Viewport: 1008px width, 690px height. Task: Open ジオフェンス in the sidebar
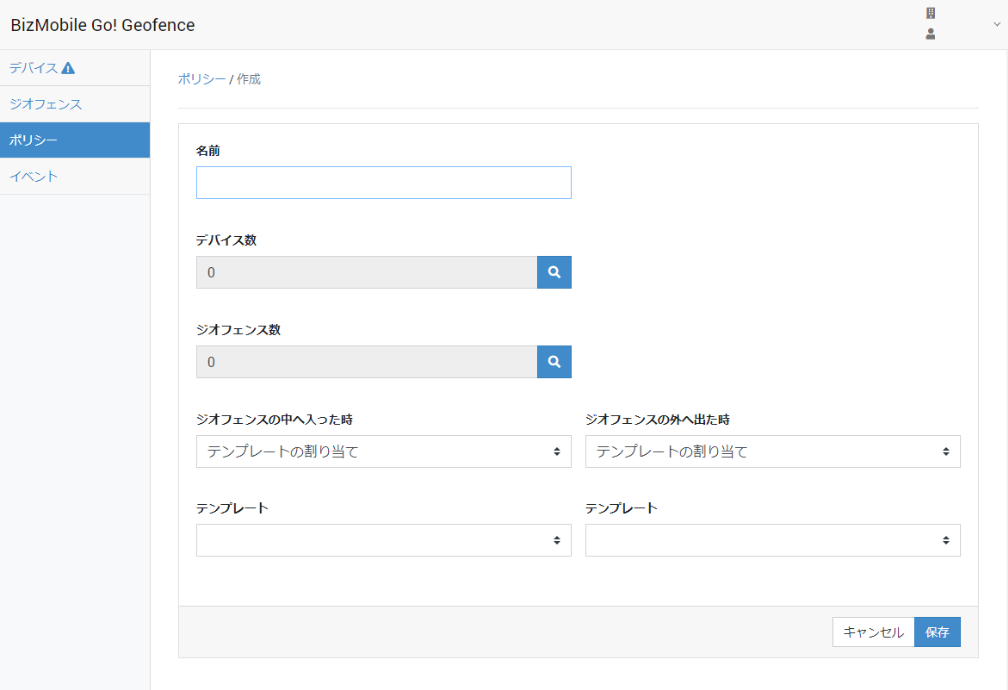pos(45,104)
